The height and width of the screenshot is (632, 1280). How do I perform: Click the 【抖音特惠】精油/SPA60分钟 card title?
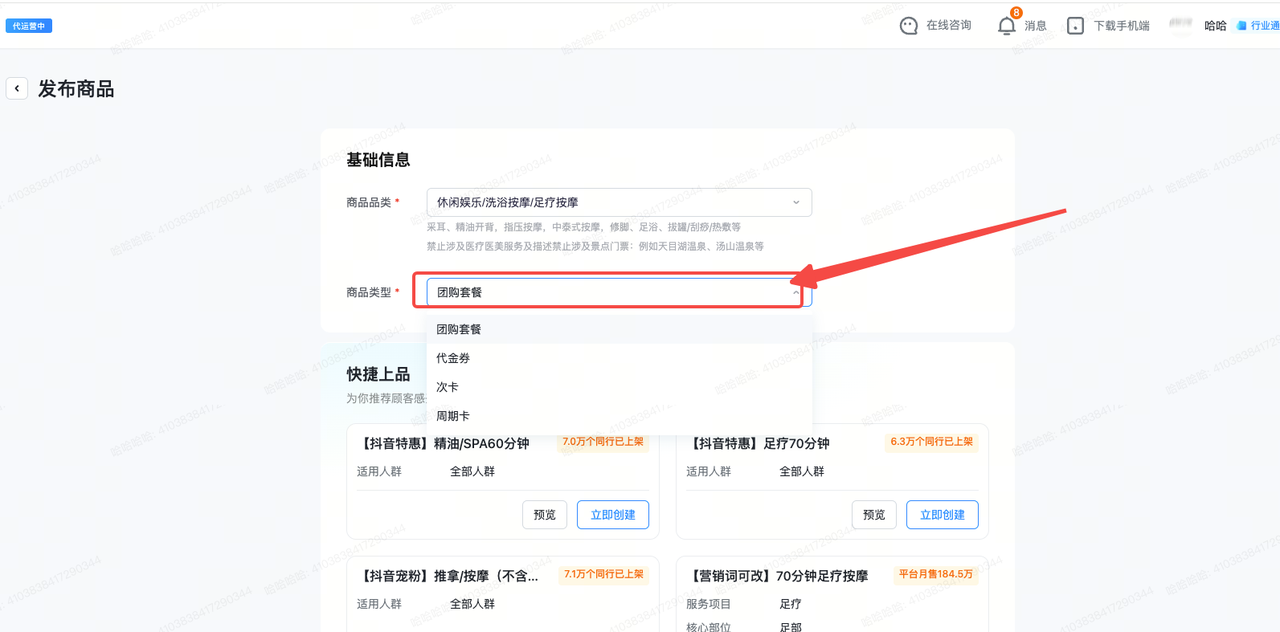pyautogui.click(x=443, y=443)
